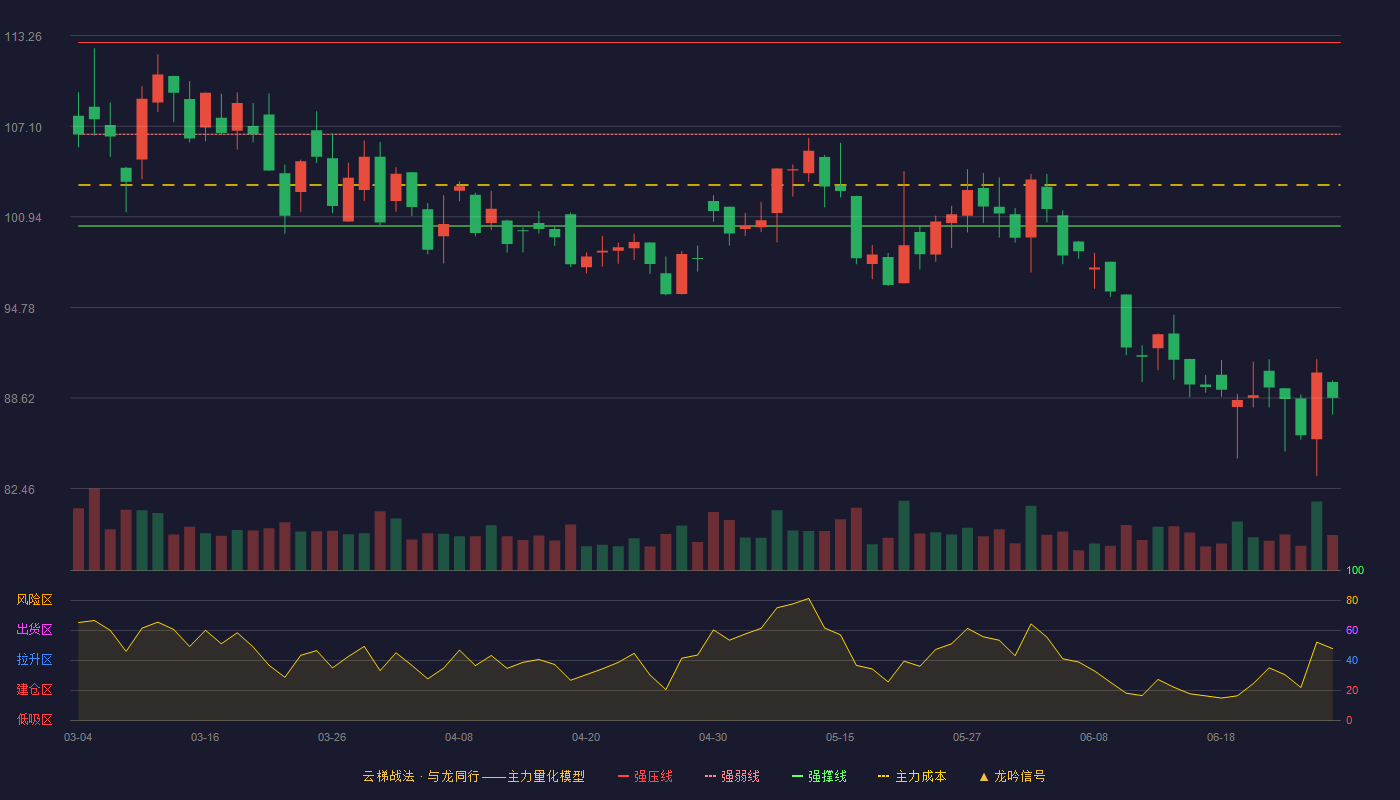Toggle the 龙吟信号 triangle legend item
The image size is (1400, 800).
pos(1012,776)
